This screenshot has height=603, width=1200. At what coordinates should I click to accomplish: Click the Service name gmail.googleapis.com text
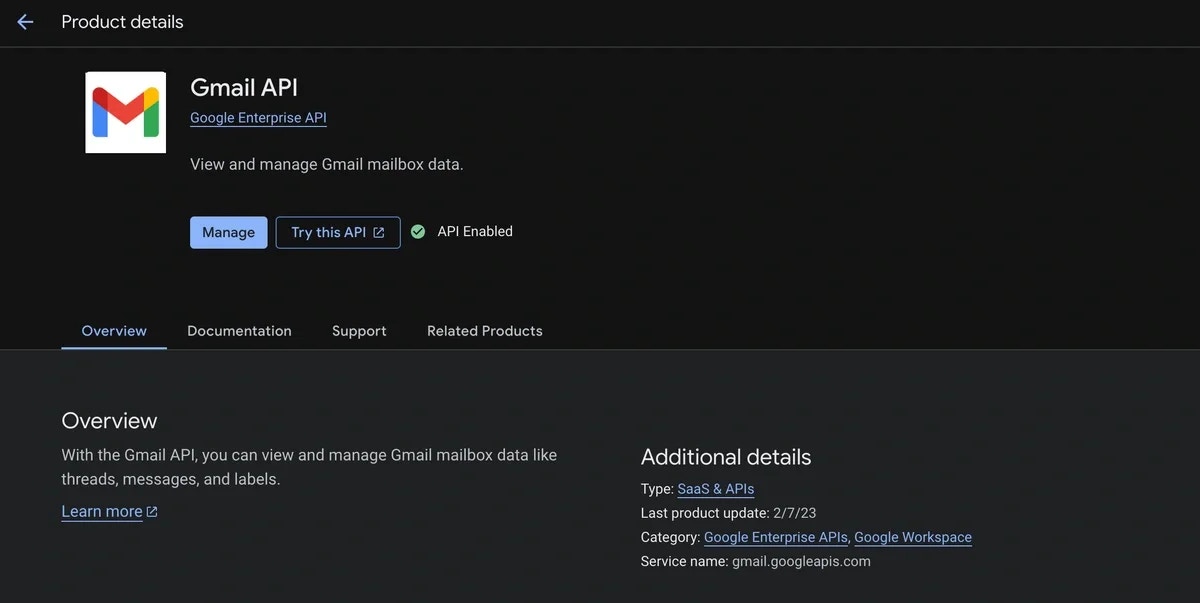[x=756, y=561]
